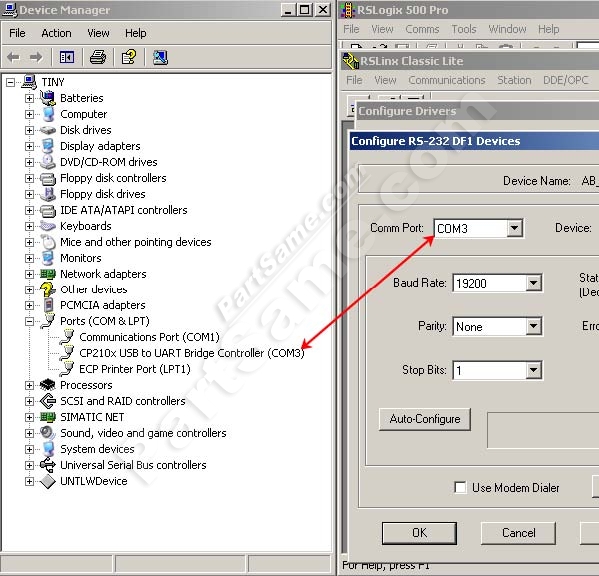Select the Disk drives icon
Image resolution: width=599 pixels, height=576 pixels.
48,130
